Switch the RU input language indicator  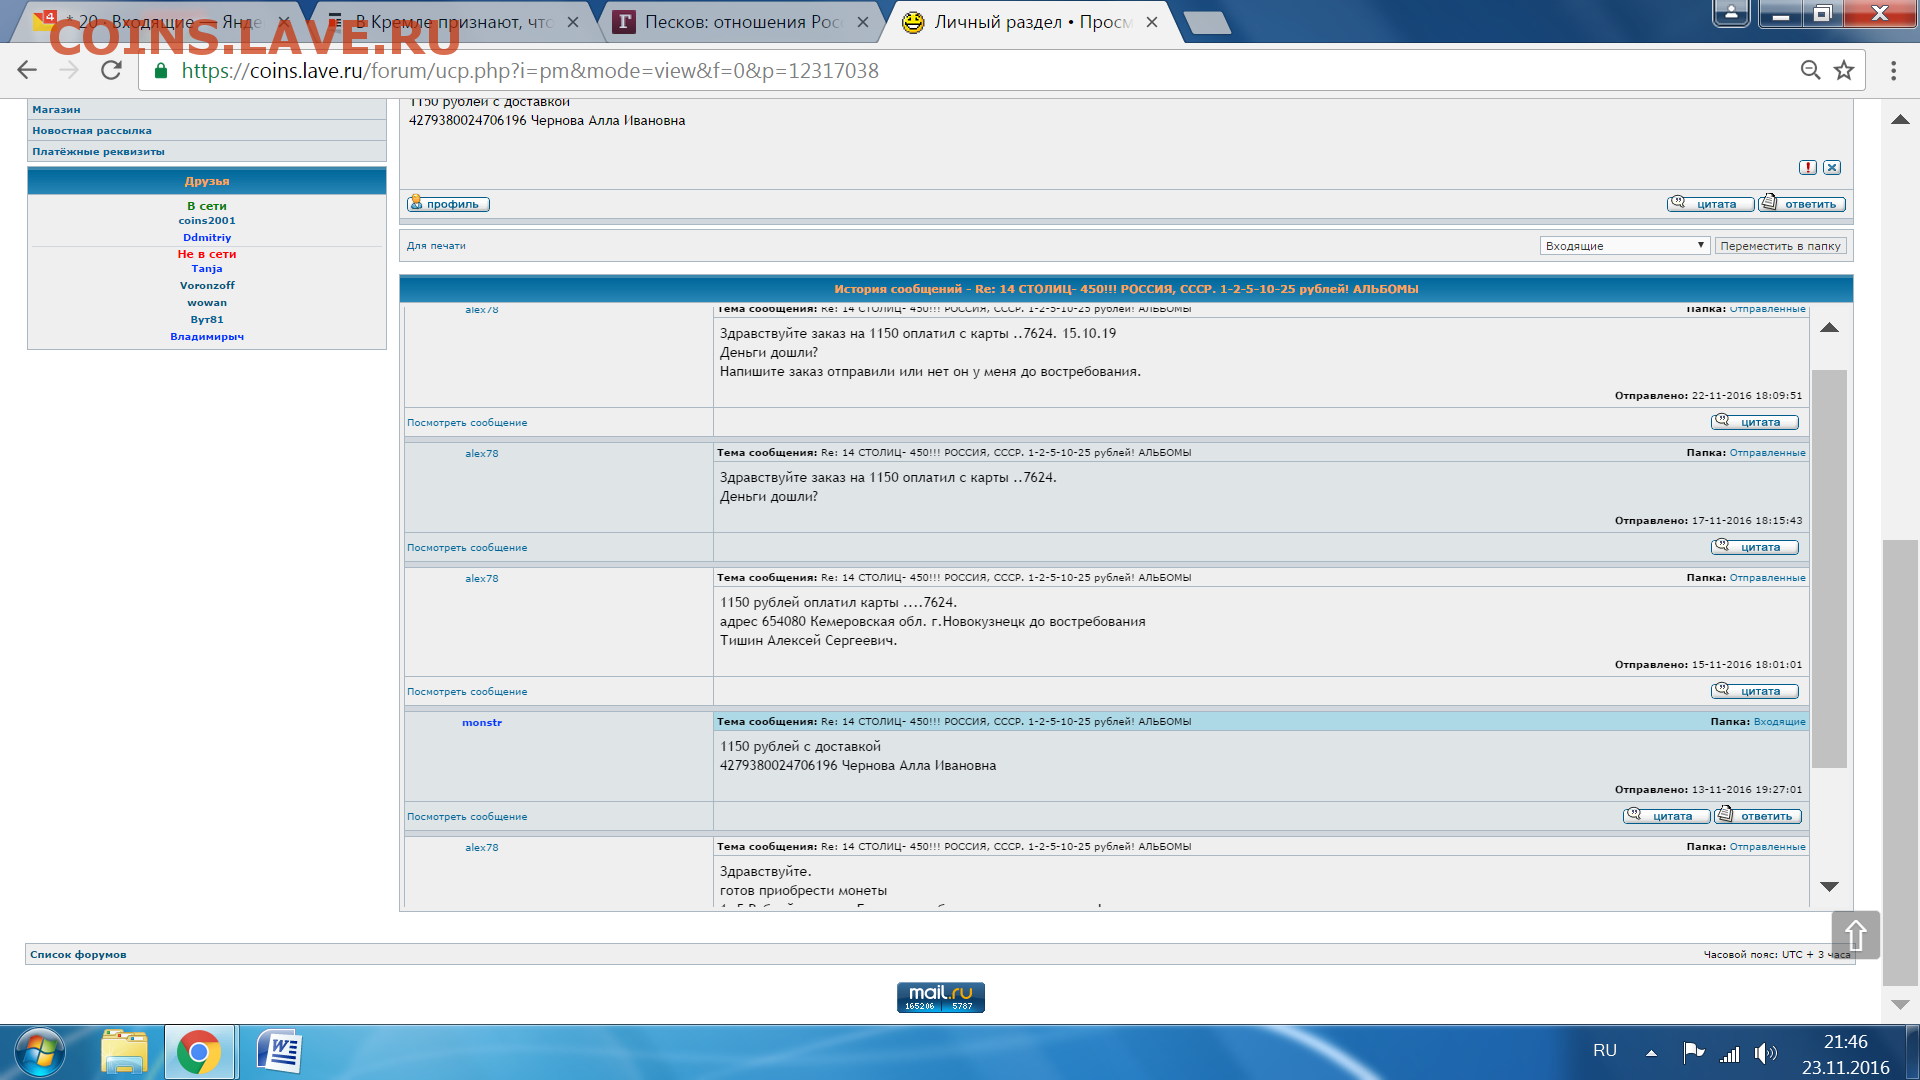pos(1604,1050)
